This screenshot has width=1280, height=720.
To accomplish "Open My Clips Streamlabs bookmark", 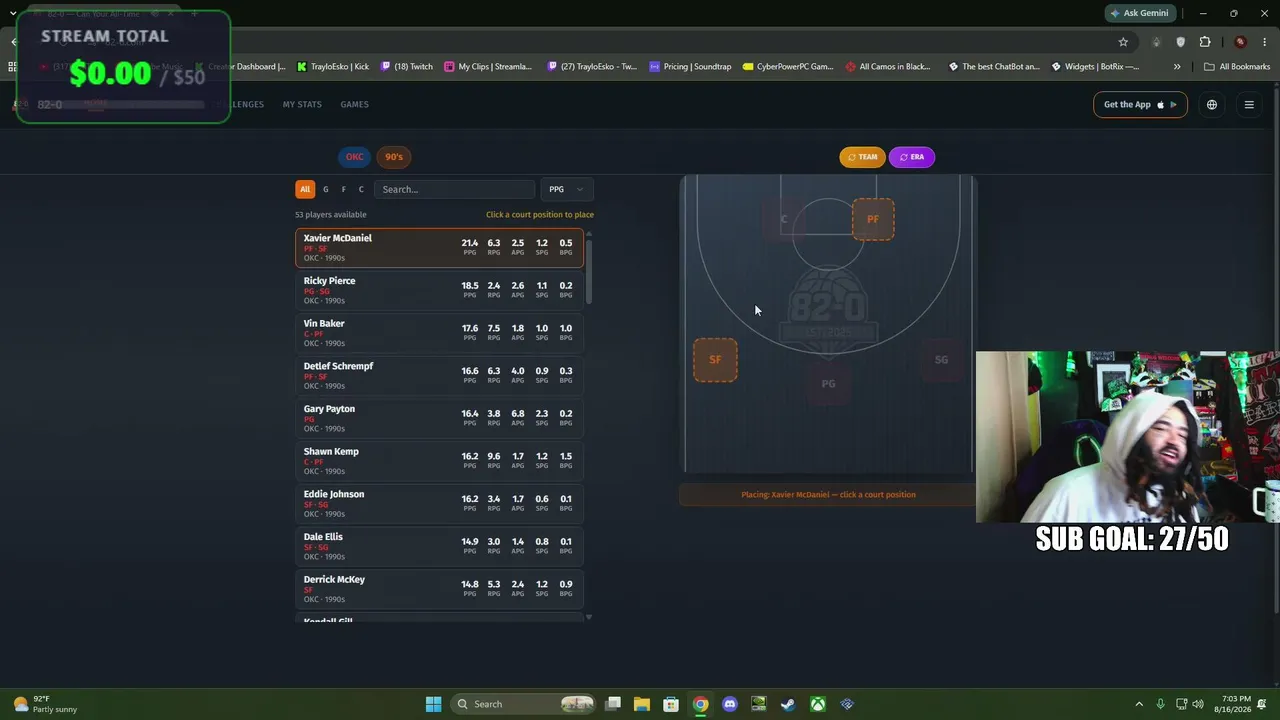I will (x=488, y=67).
